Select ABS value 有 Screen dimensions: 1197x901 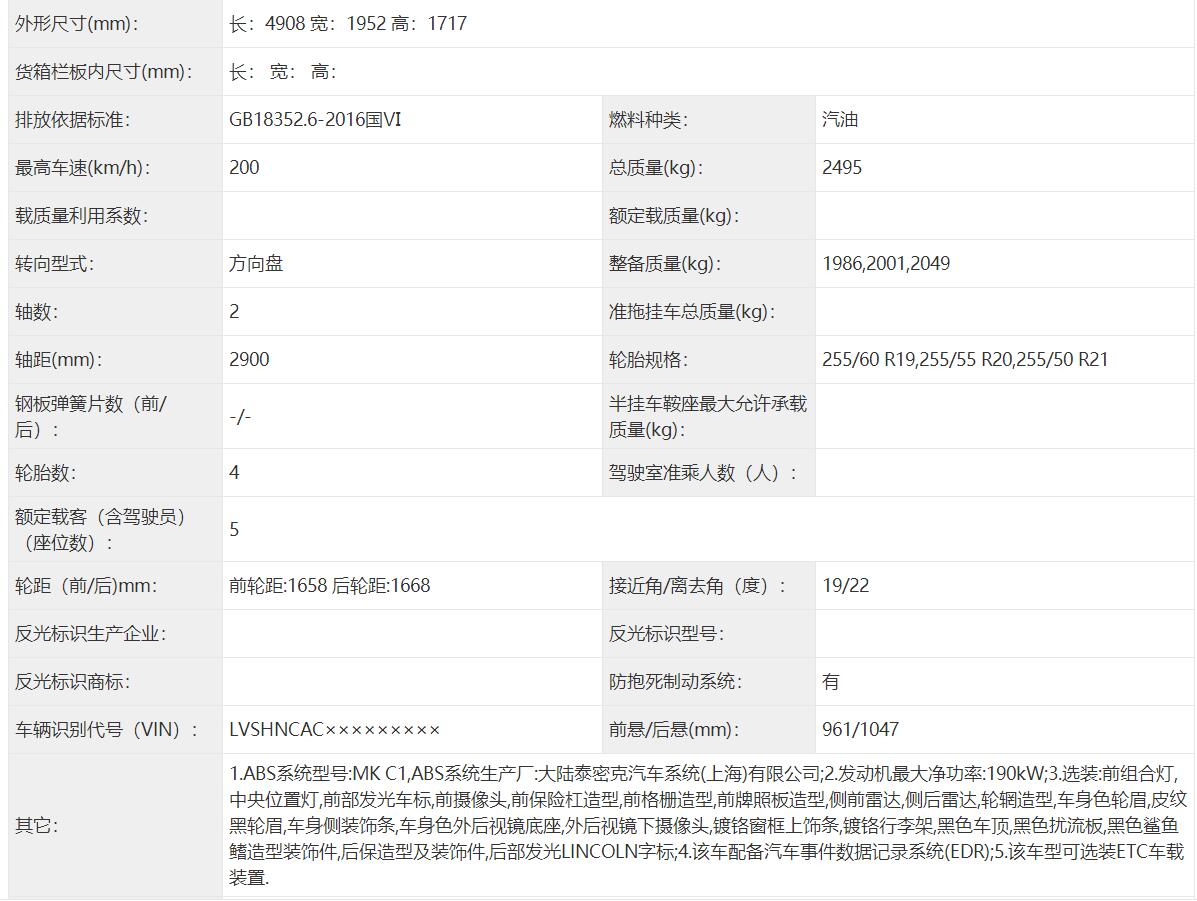point(831,683)
